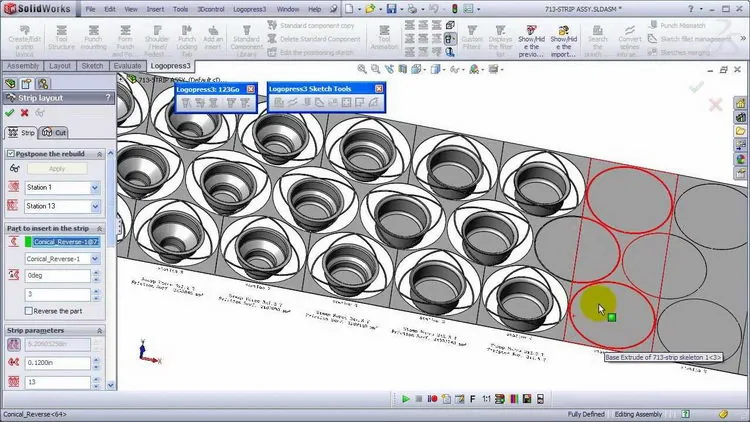Open the FeatureManager design tree panel icon
750x422 pixels.
tap(11, 83)
